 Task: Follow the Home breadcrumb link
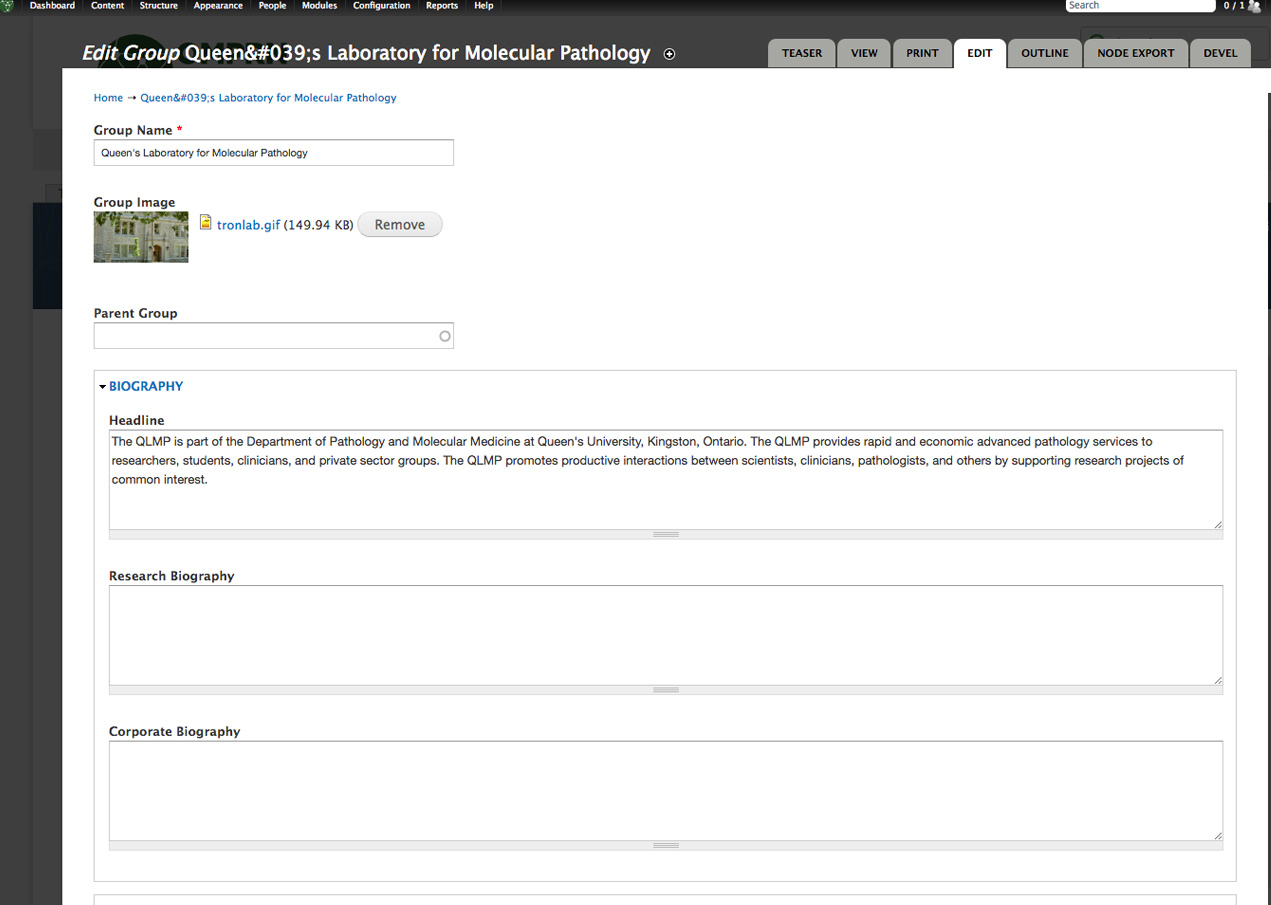(108, 98)
